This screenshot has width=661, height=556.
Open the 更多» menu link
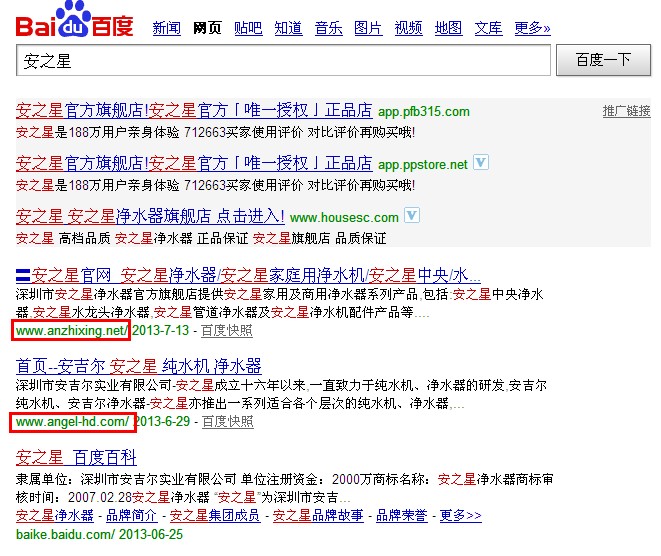click(532, 28)
